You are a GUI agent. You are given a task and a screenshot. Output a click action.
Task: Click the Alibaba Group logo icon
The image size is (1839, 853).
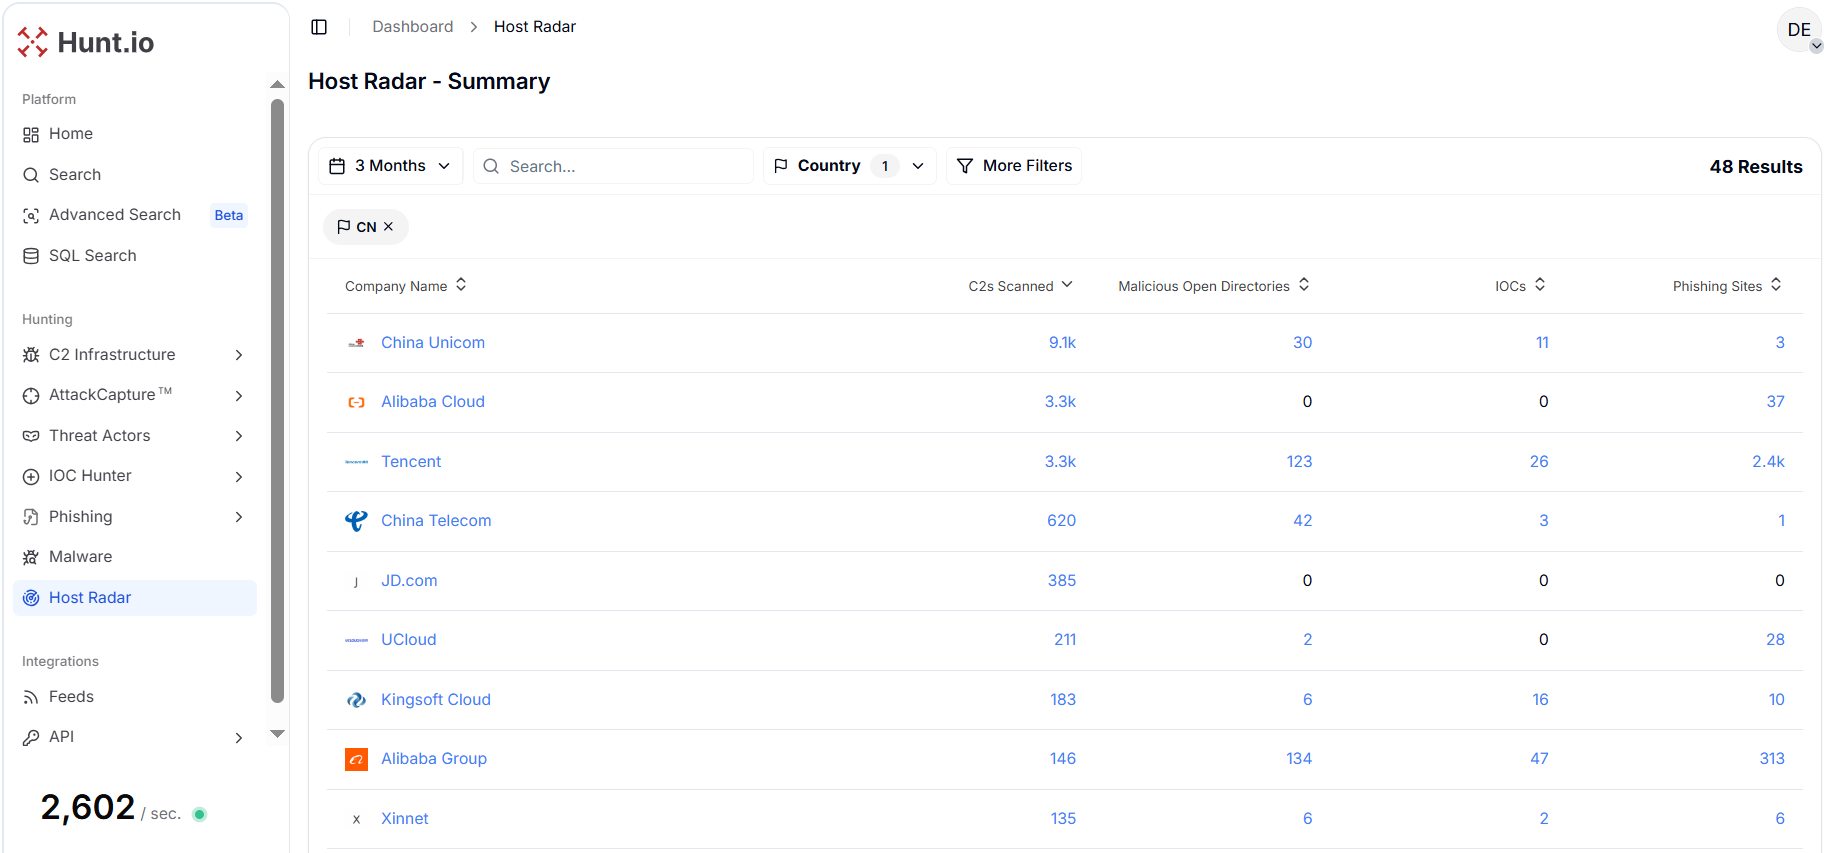click(356, 759)
